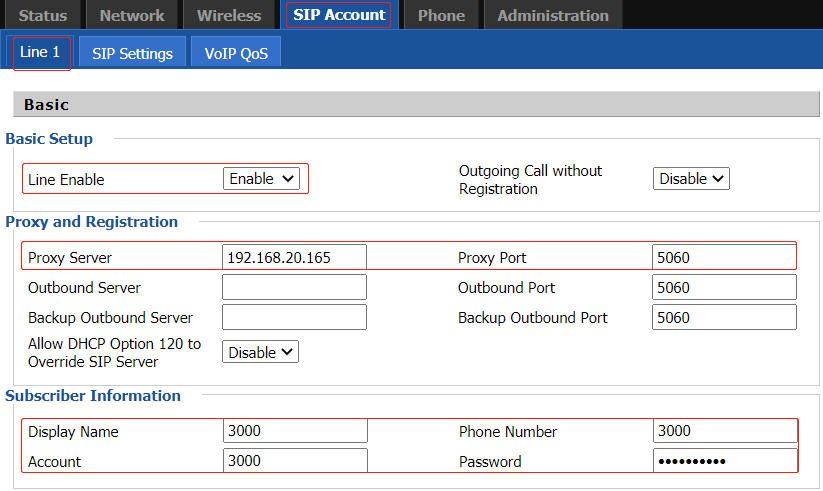Viewport: 823px width, 491px height.
Task: Expand Allow DHCP Option 120 dropdown
Action: point(260,352)
